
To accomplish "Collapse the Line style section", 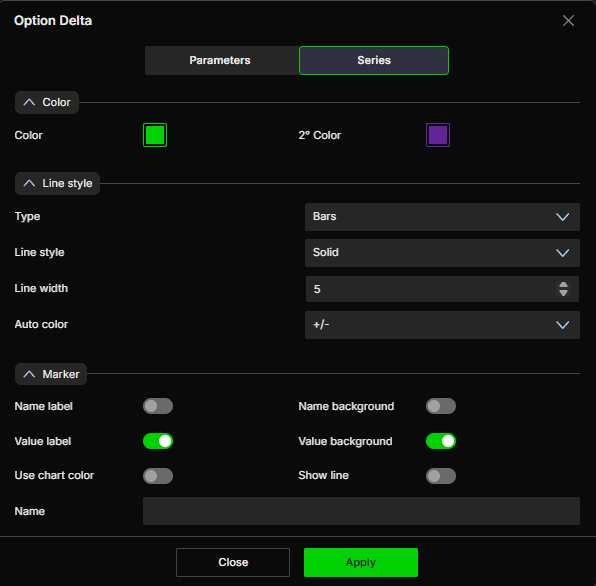I will click(x=57, y=183).
